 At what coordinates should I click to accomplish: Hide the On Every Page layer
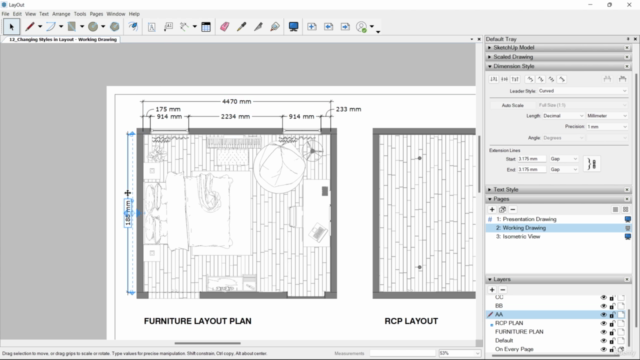pyautogui.click(x=603, y=349)
